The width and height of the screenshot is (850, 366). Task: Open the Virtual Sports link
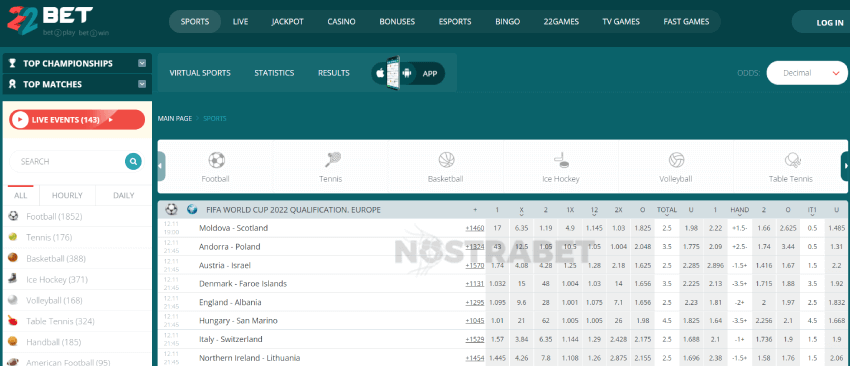[200, 73]
